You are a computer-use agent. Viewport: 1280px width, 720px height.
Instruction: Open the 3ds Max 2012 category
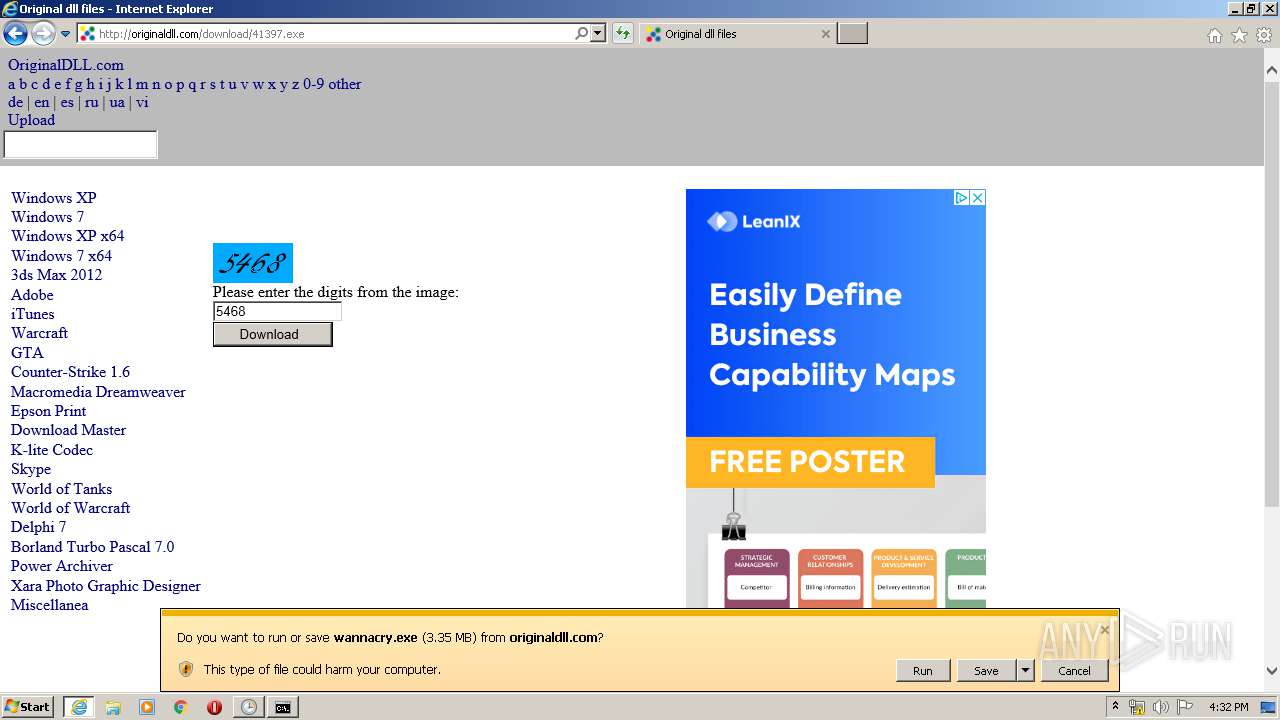point(56,275)
